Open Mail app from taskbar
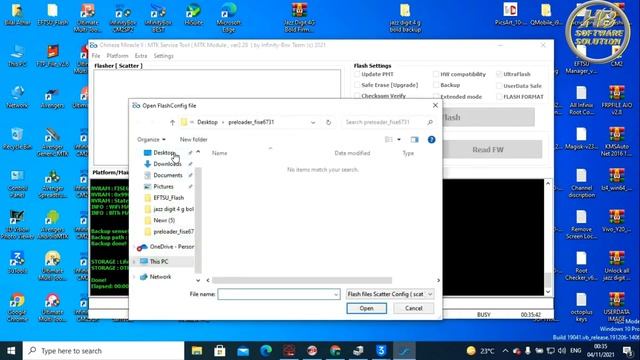The image size is (640, 360). [x=243, y=351]
